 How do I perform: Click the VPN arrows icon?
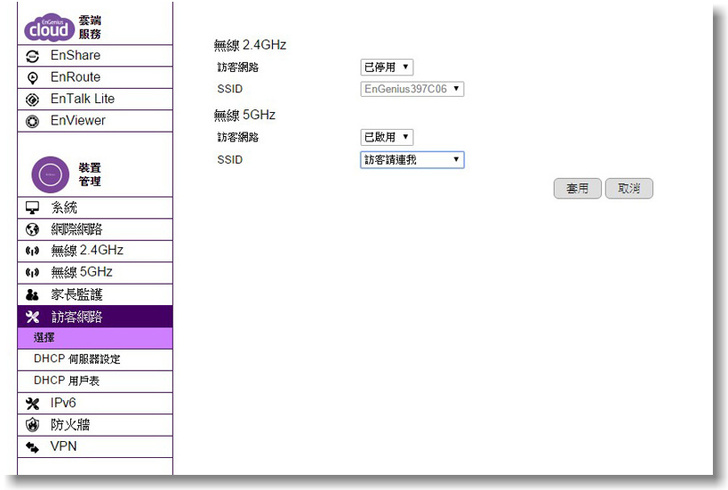pos(32,447)
